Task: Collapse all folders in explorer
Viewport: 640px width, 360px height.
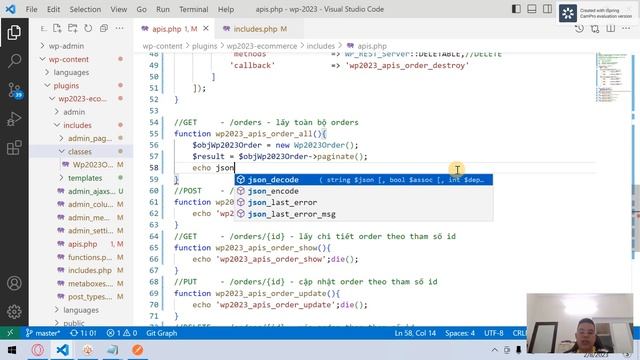Action: [104, 28]
